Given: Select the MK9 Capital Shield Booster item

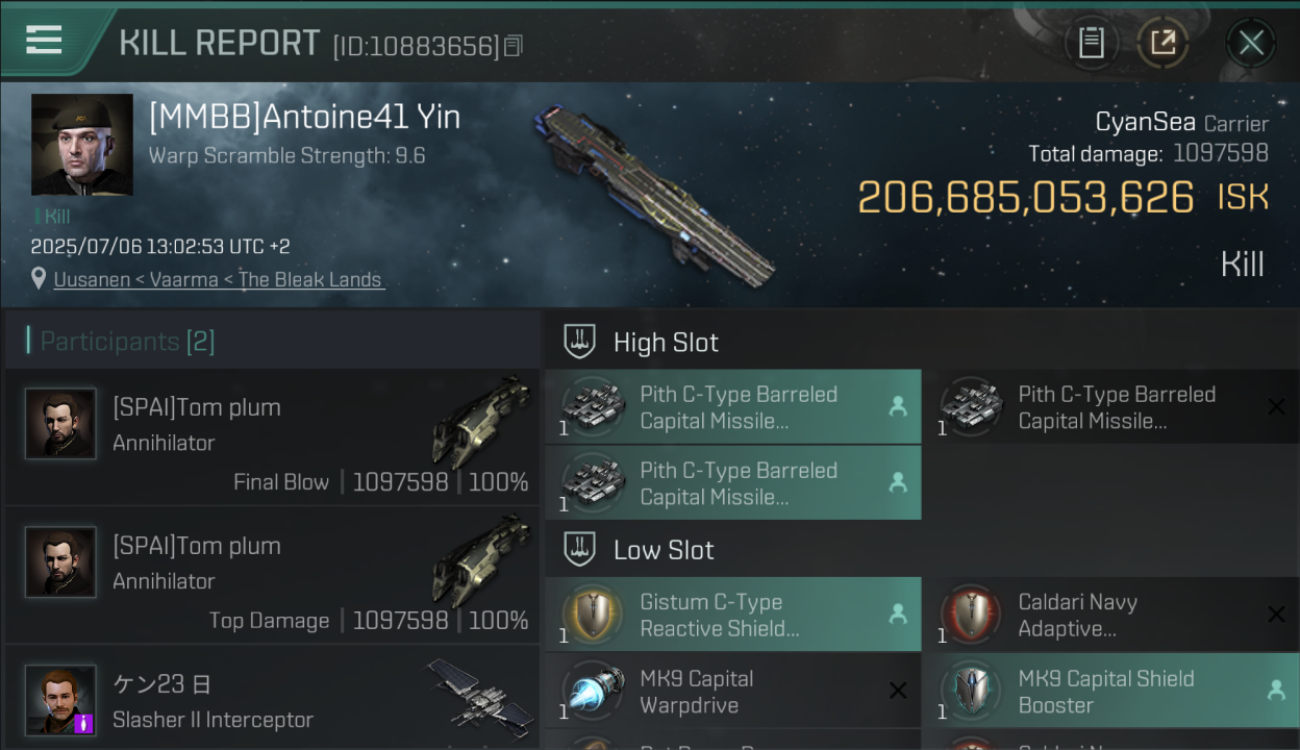Looking at the screenshot, I should (x=1111, y=691).
